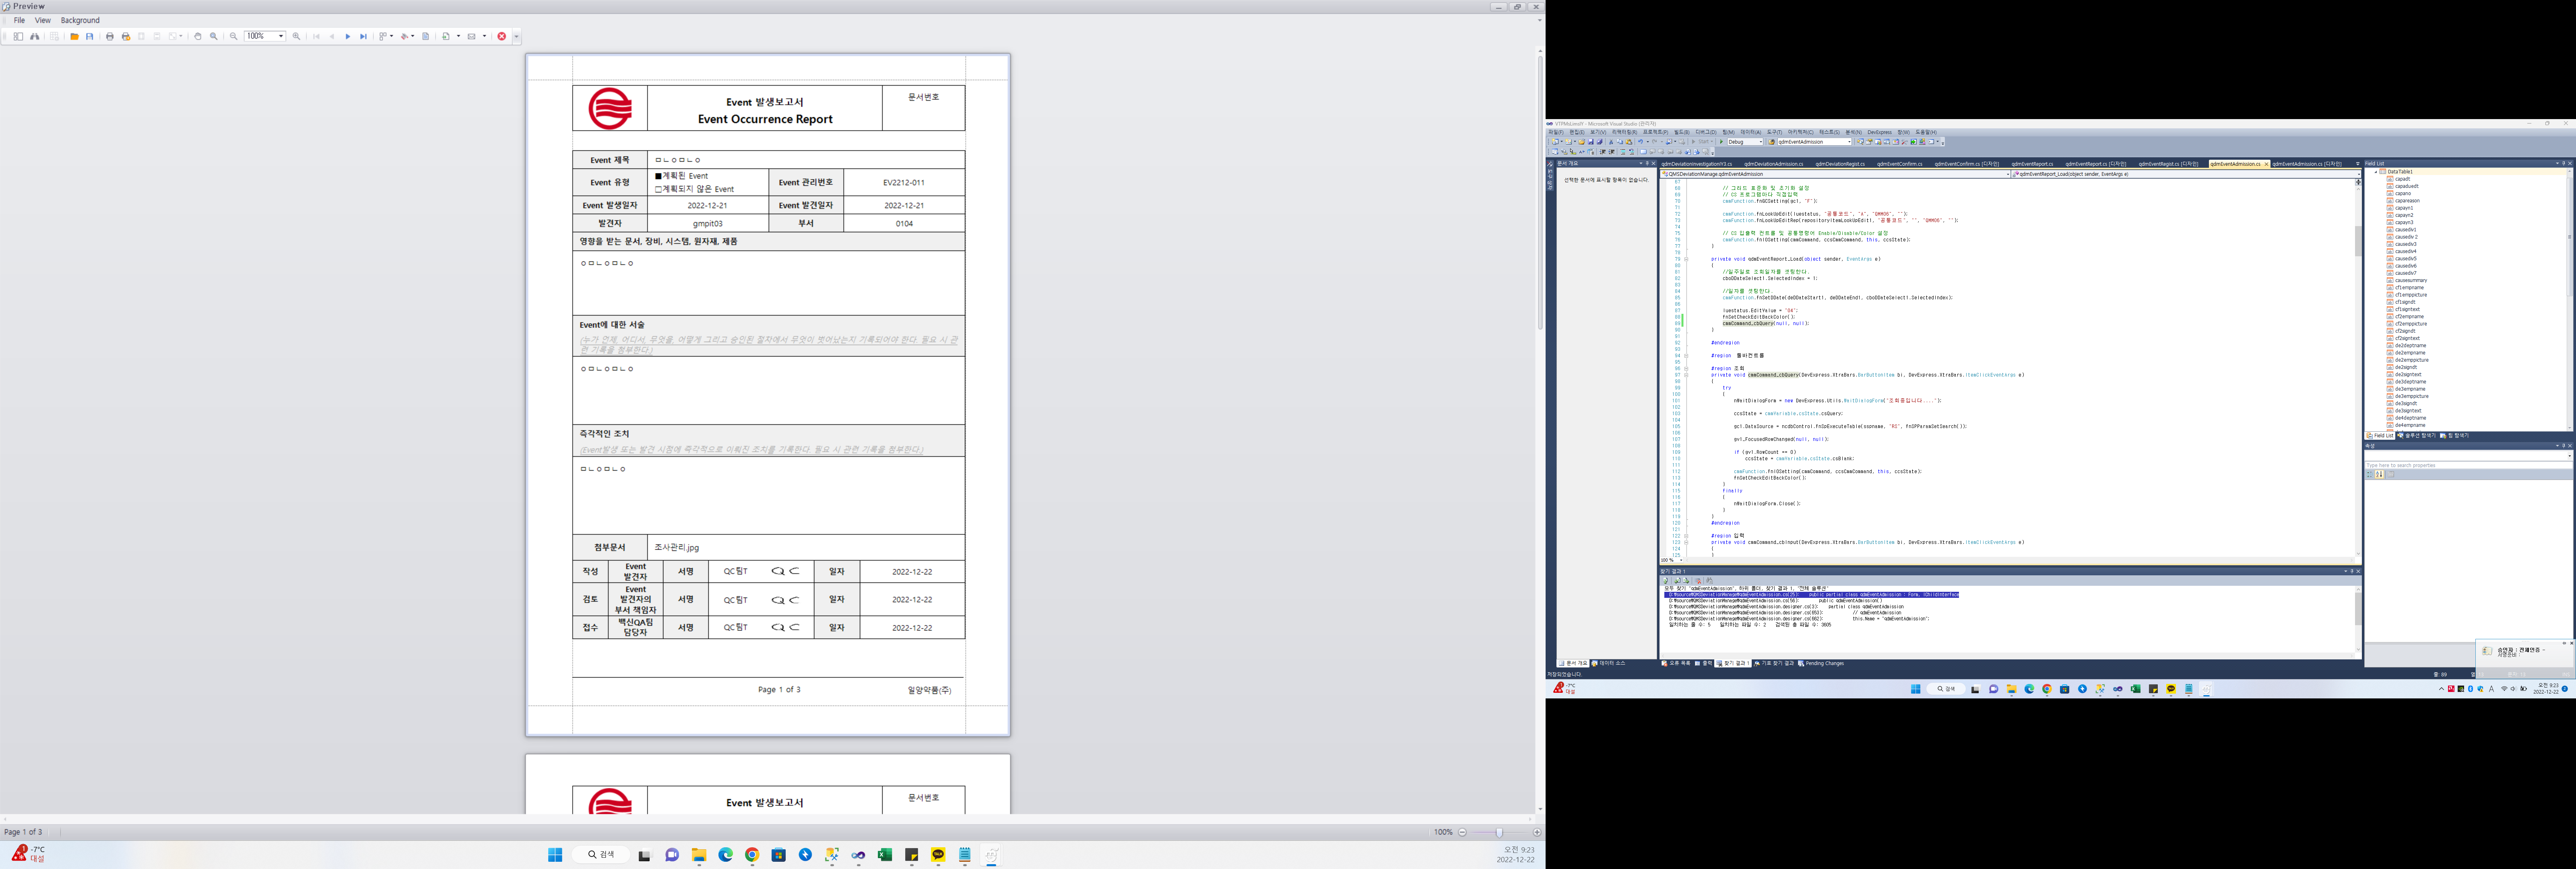Screen dimensions: 2576x869
Task: Click Undo in Visual Studio toolbar
Action: click(x=1641, y=142)
